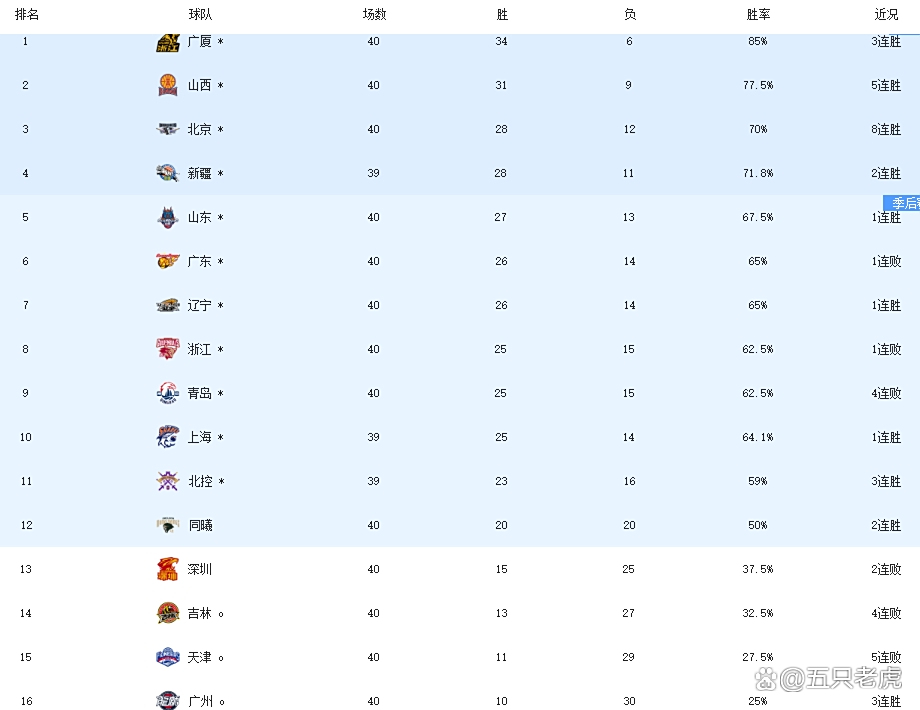
Task: Click the Xinjiang (新疆) team logo
Action: (167, 174)
